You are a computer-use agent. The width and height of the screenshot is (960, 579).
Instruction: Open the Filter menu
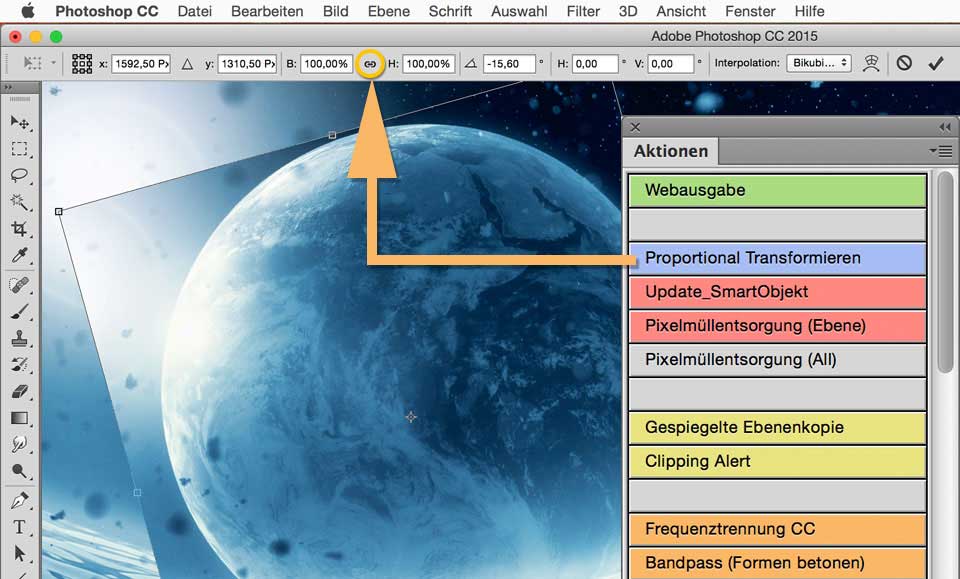pos(583,11)
